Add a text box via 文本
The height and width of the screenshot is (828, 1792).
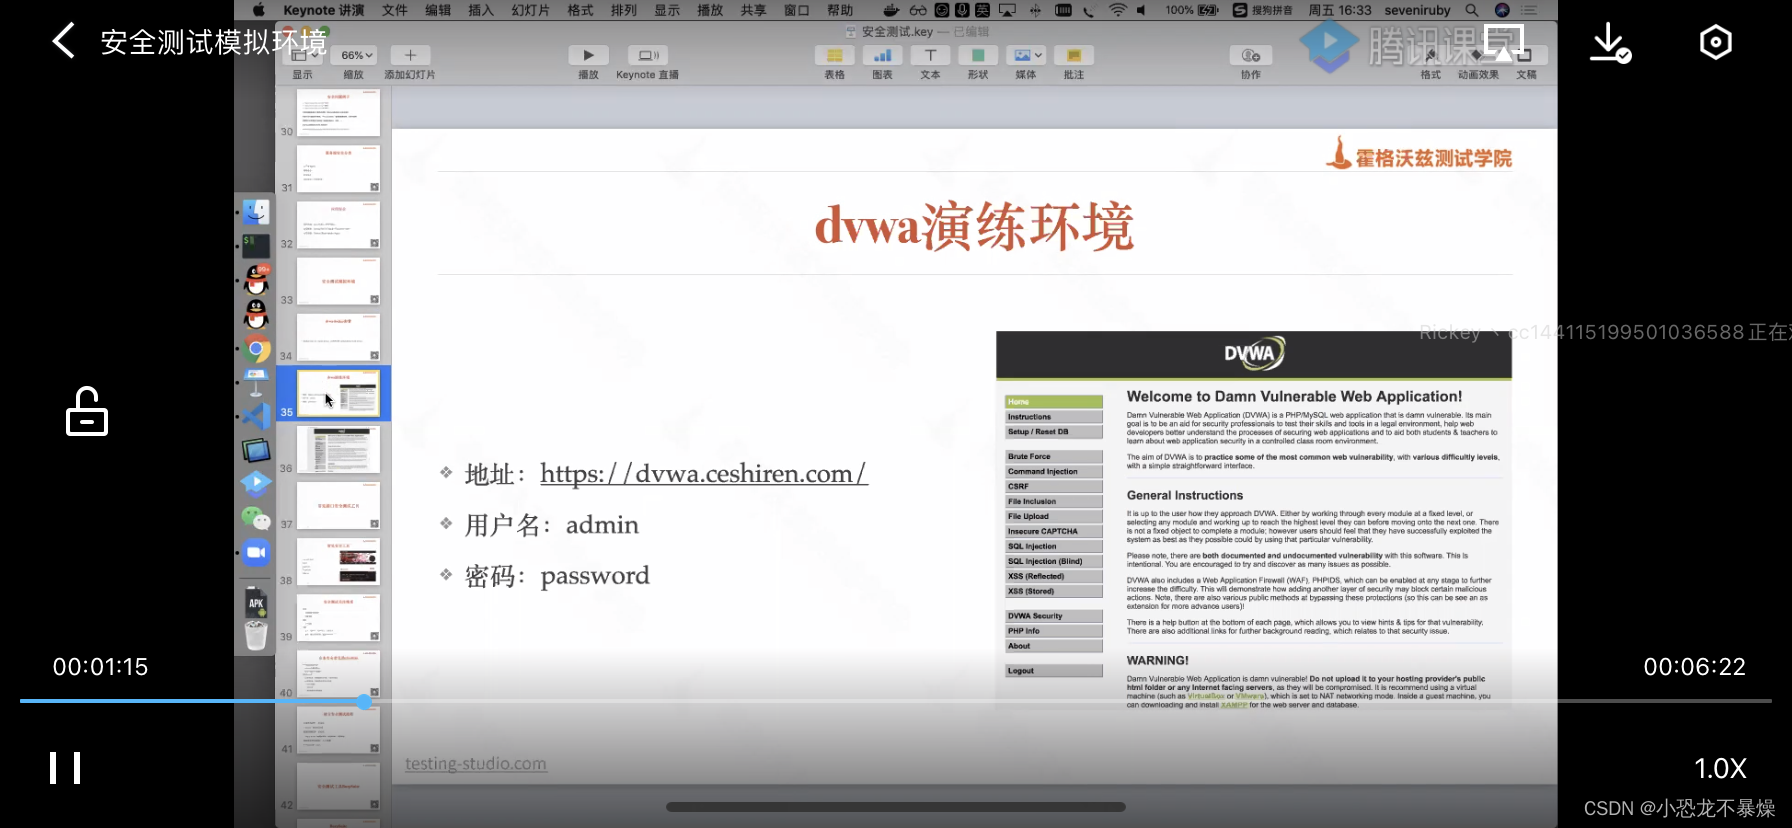pyautogui.click(x=930, y=55)
